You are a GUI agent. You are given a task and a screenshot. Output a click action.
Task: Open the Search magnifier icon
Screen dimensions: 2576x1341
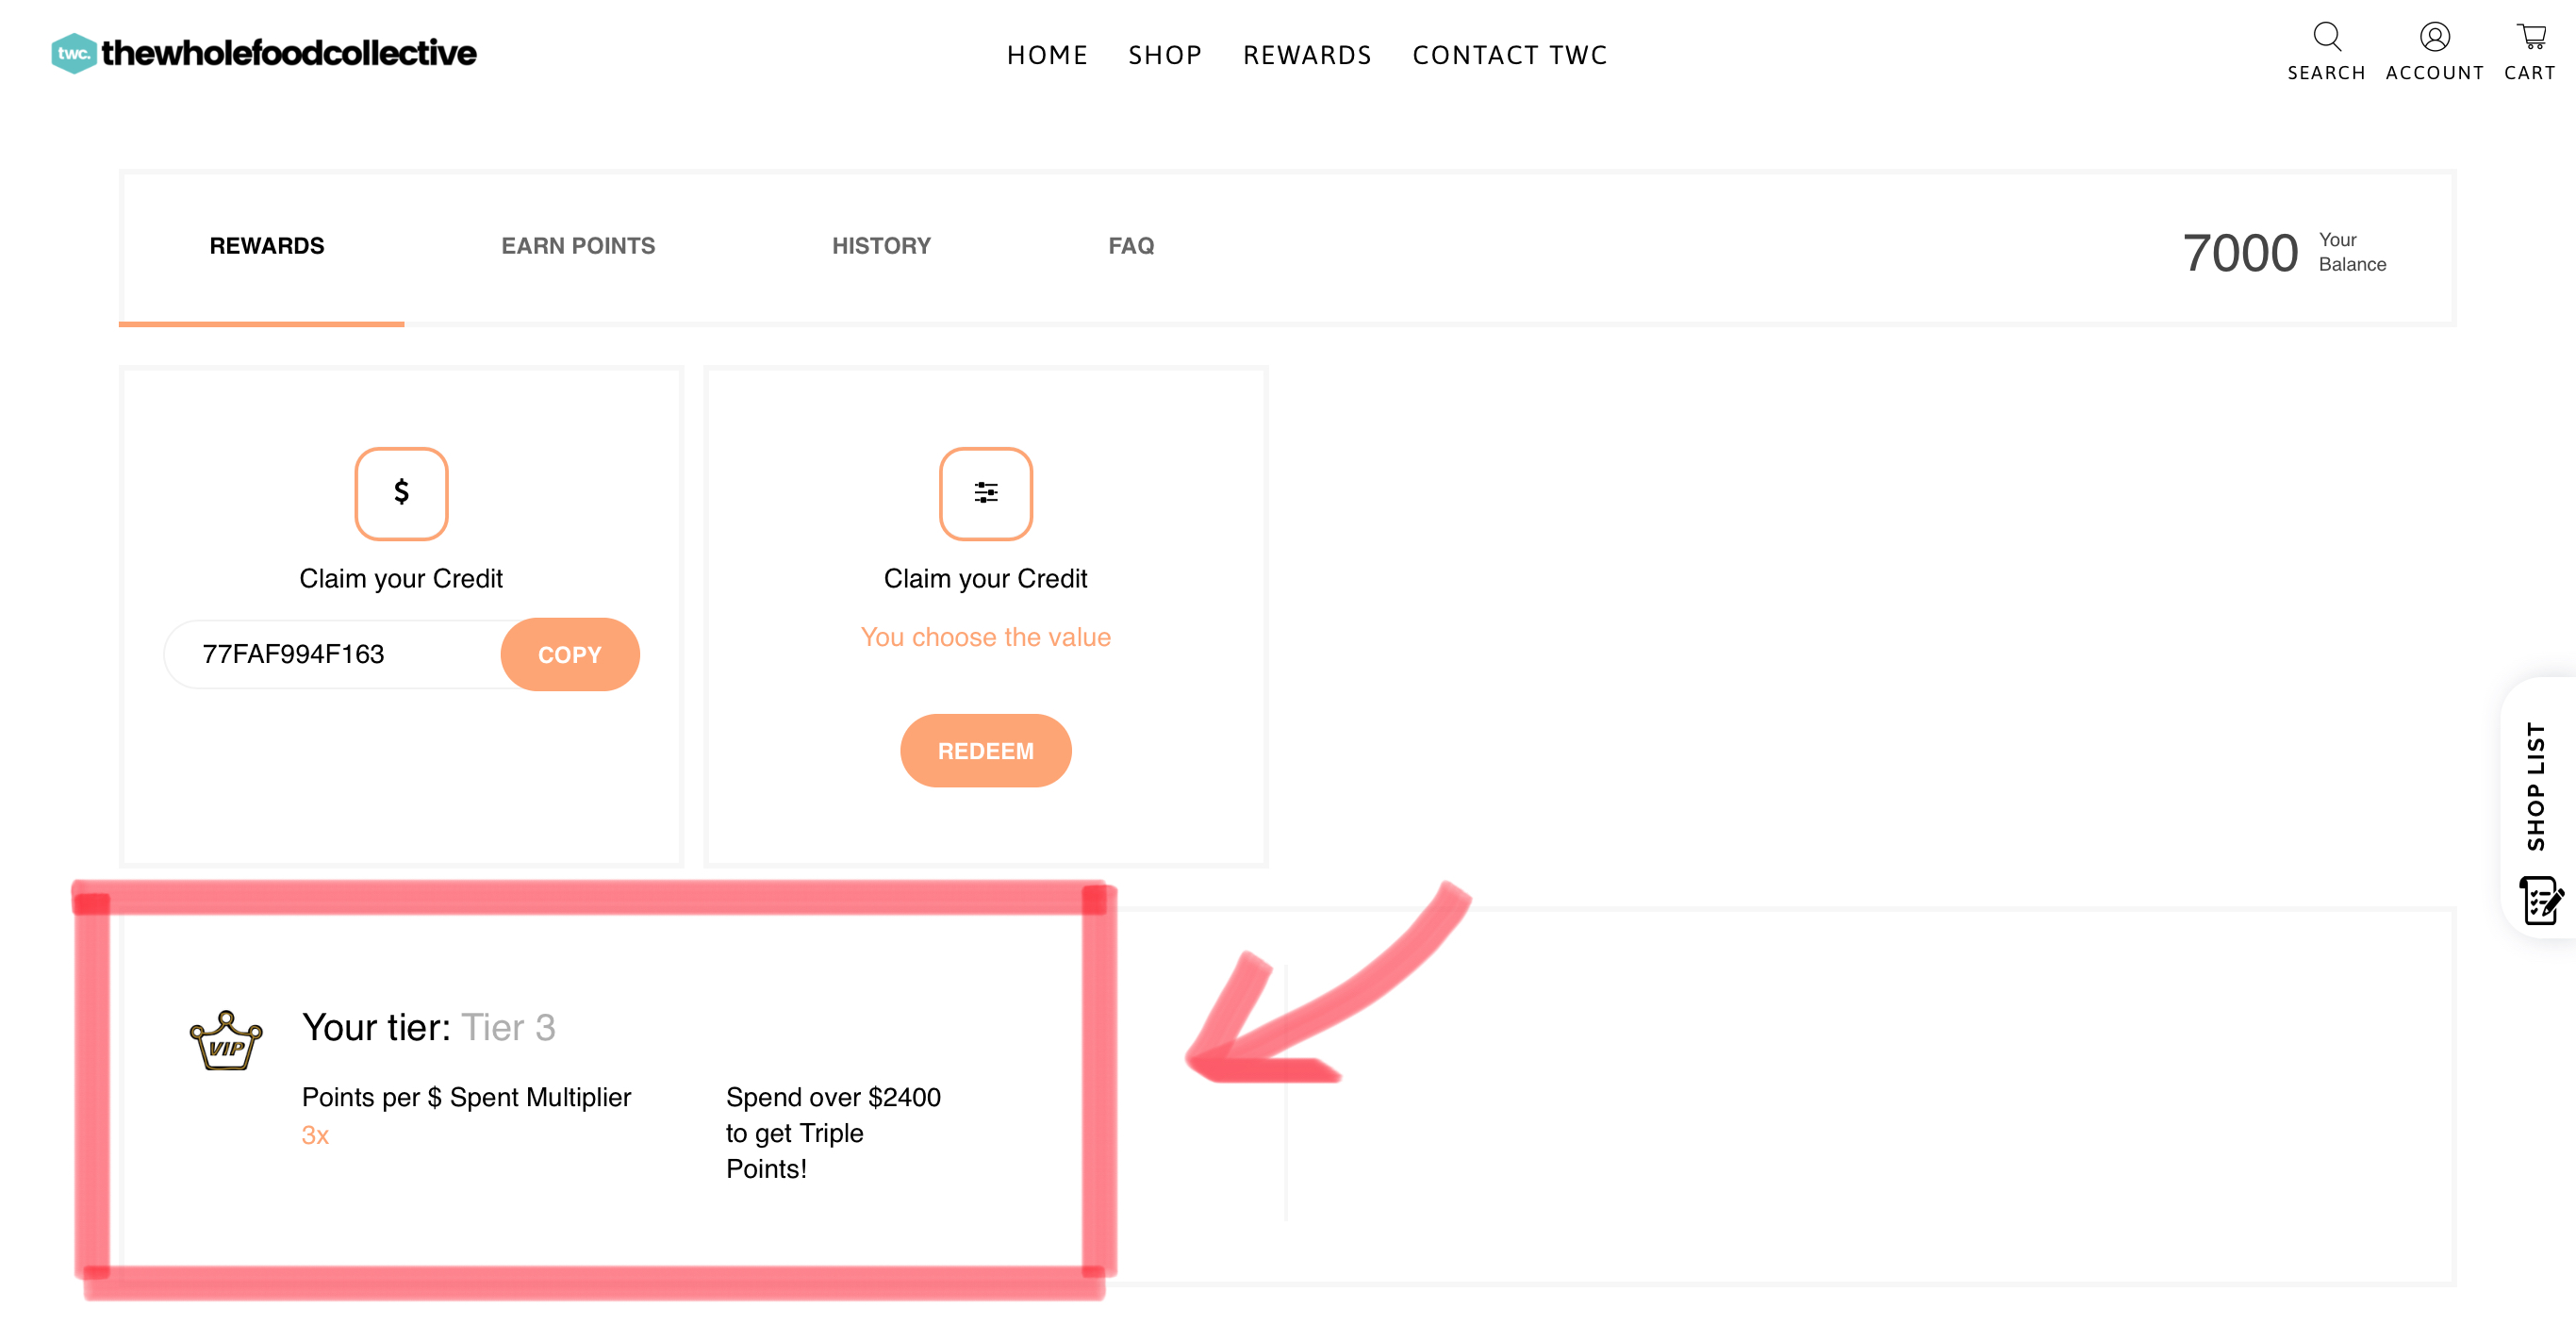[2326, 37]
